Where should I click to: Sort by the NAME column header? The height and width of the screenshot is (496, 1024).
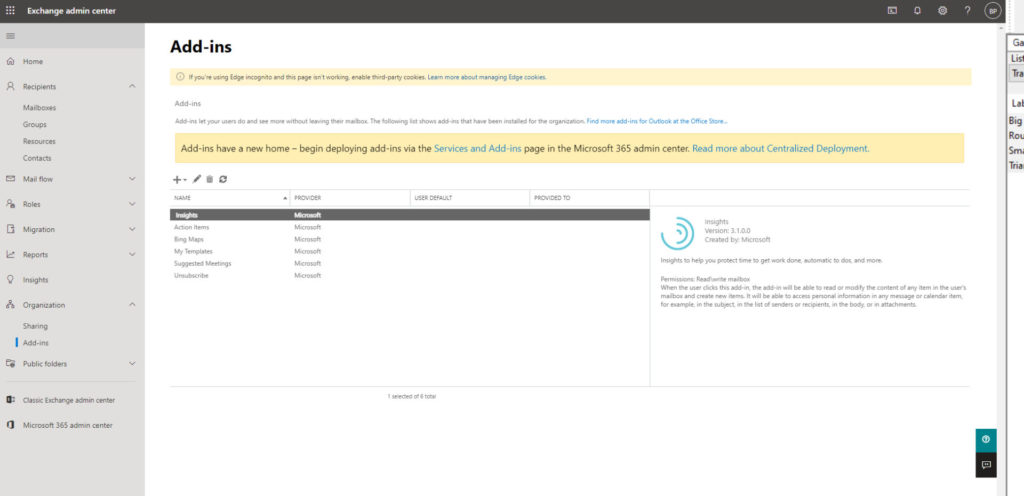click(x=230, y=198)
